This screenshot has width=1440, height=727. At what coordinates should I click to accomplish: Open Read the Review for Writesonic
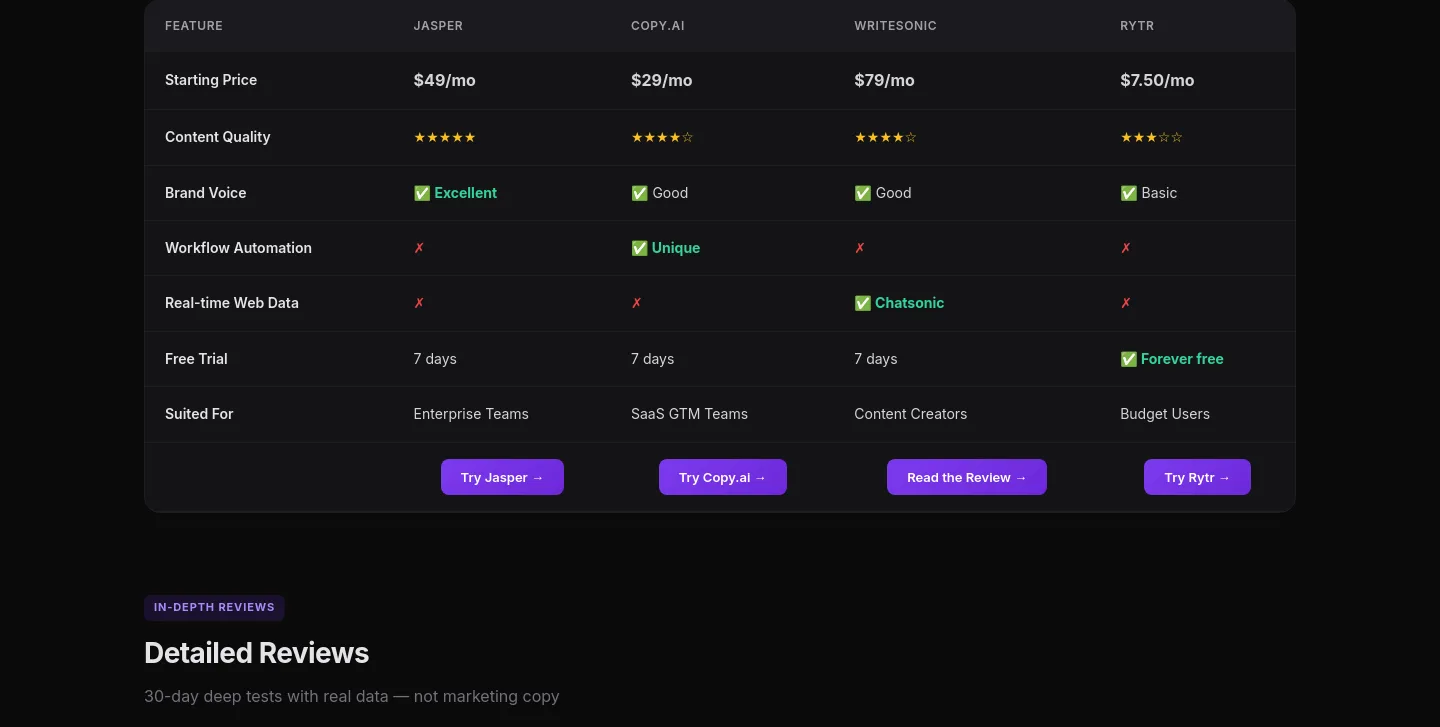pos(967,477)
